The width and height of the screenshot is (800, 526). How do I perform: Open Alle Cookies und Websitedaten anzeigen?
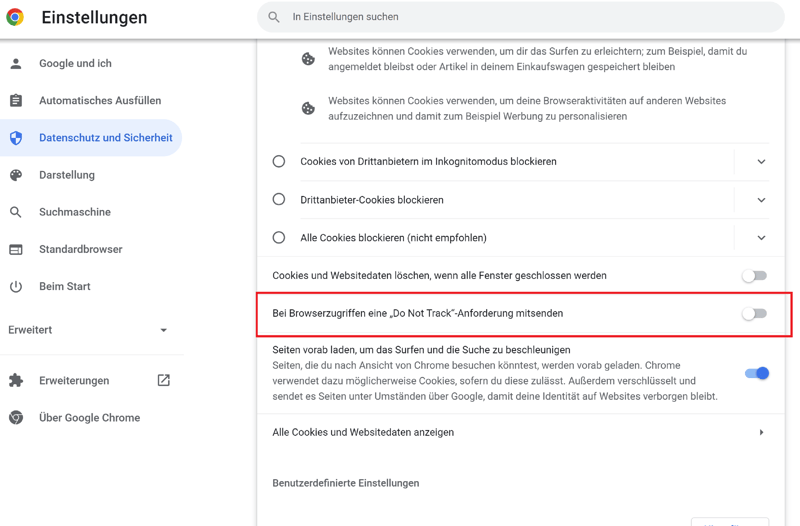pyautogui.click(x=517, y=433)
